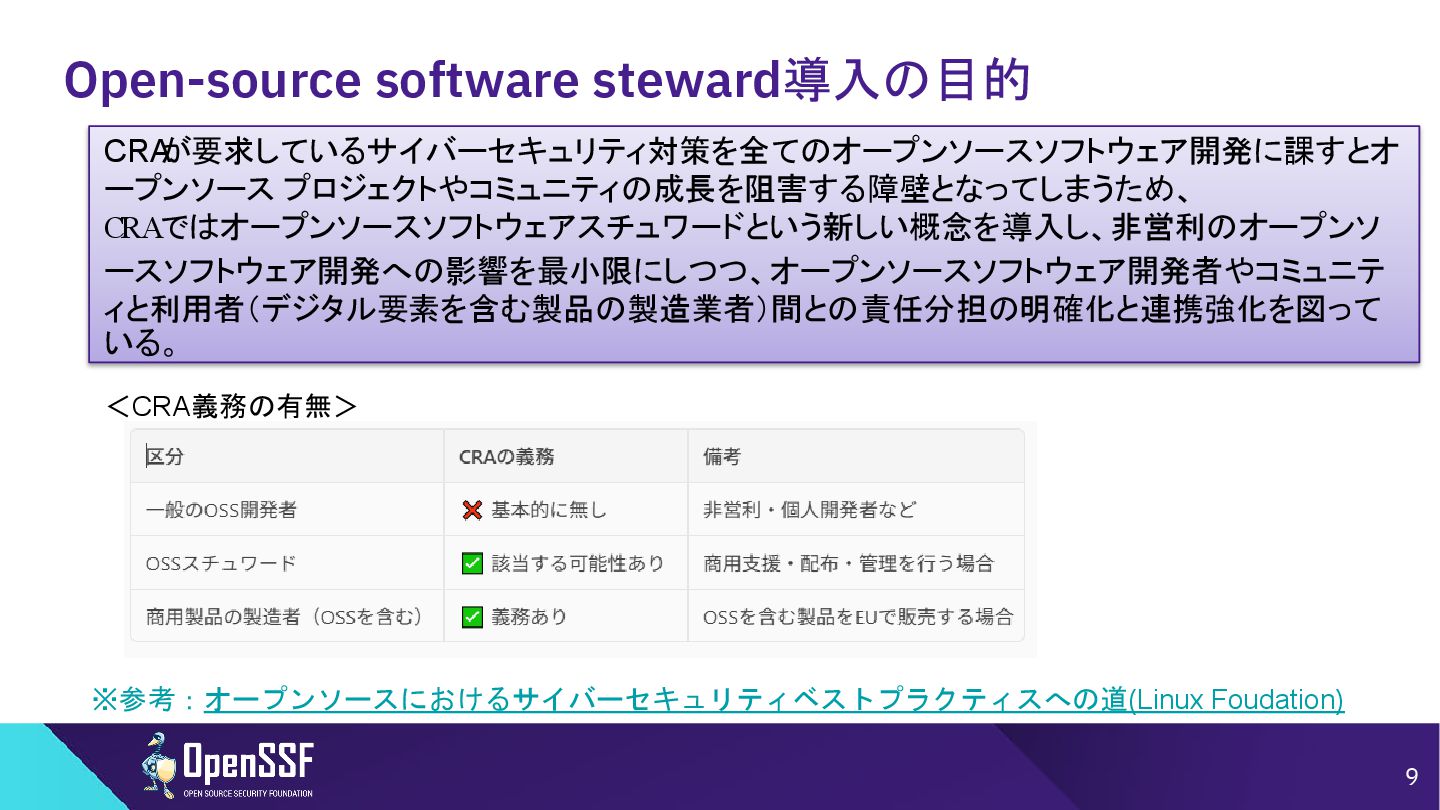Click the ※参考: label text
1440x810 pixels.
145,699
